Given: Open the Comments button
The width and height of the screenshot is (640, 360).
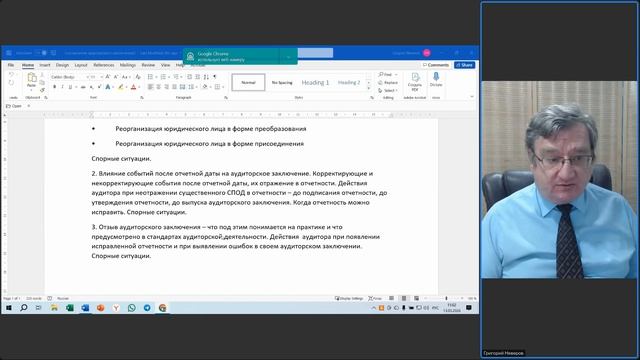Looking at the screenshot, I should pos(436,65).
